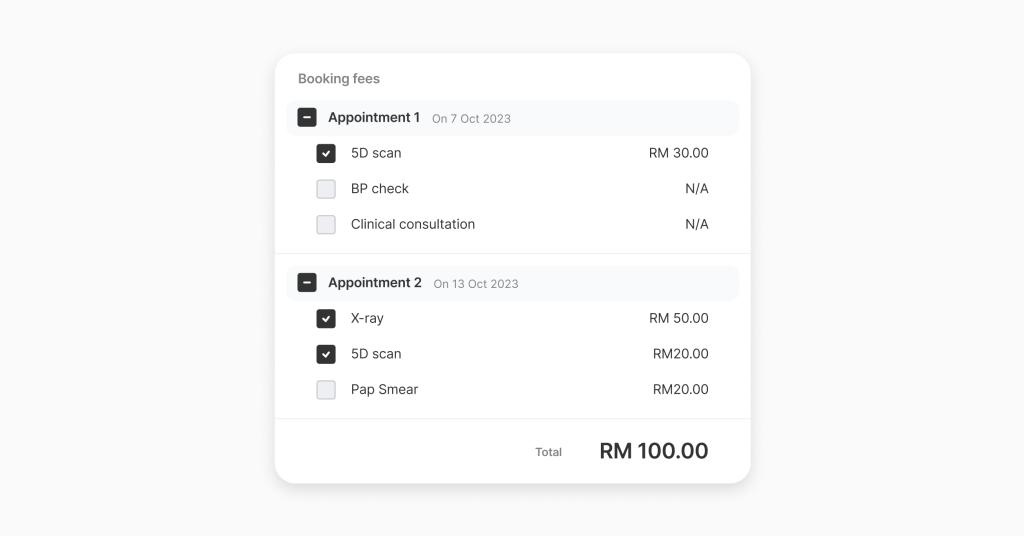Click the RM 100.00 total amount
Image resolution: width=1024 pixels, height=536 pixels.
point(654,451)
